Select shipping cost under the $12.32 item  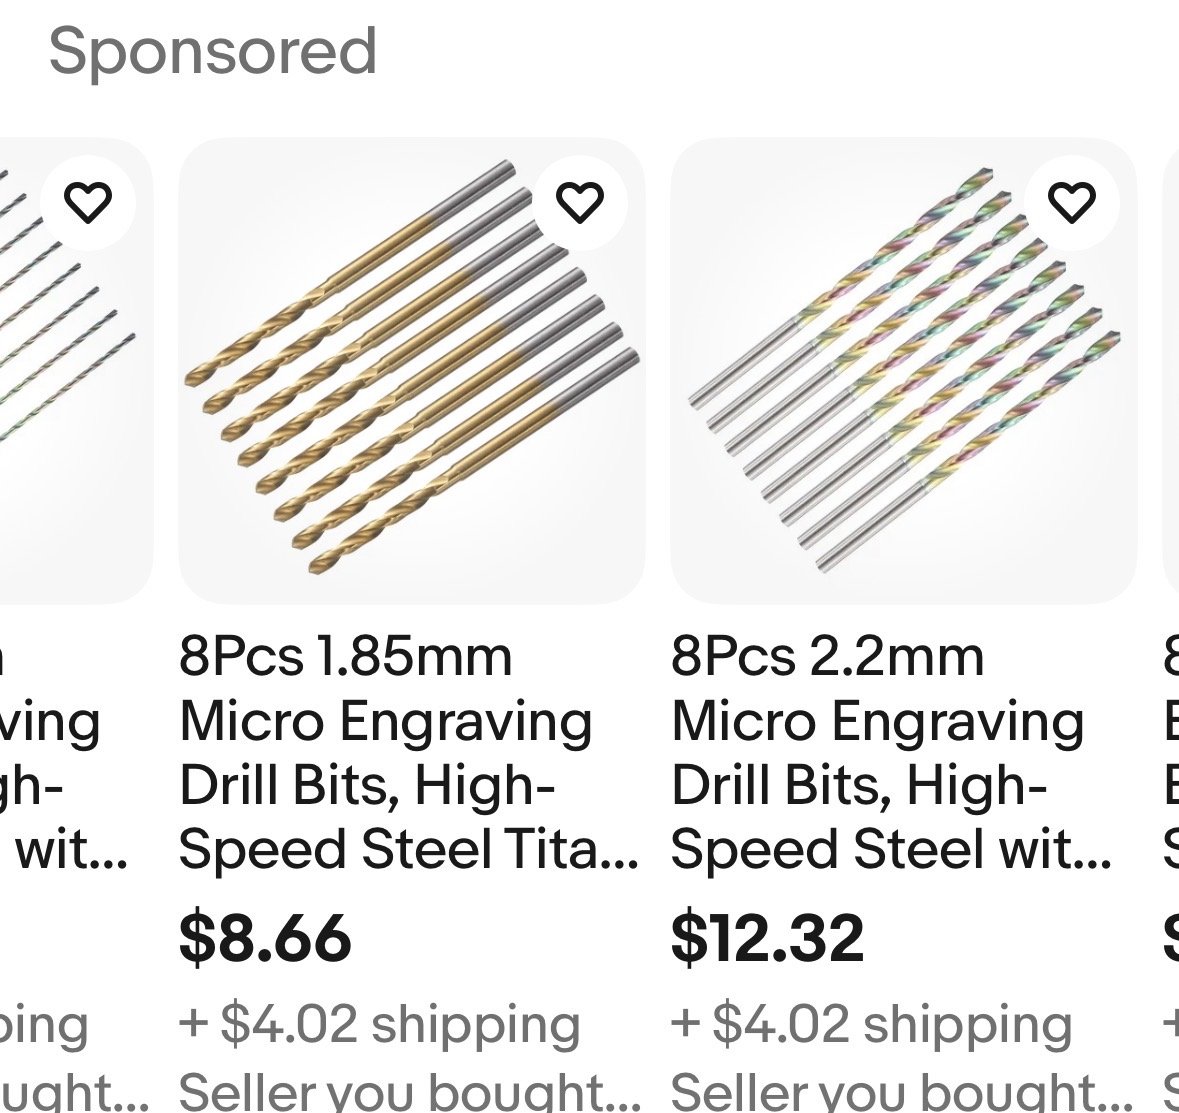[872, 1024]
